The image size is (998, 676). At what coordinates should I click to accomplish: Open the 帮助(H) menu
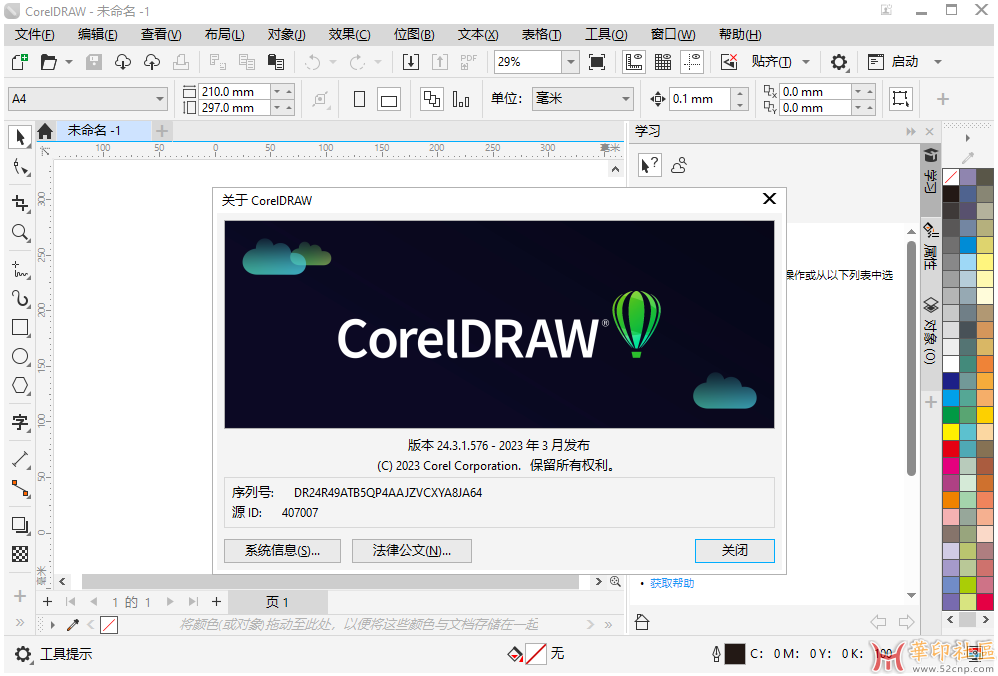tap(740, 34)
